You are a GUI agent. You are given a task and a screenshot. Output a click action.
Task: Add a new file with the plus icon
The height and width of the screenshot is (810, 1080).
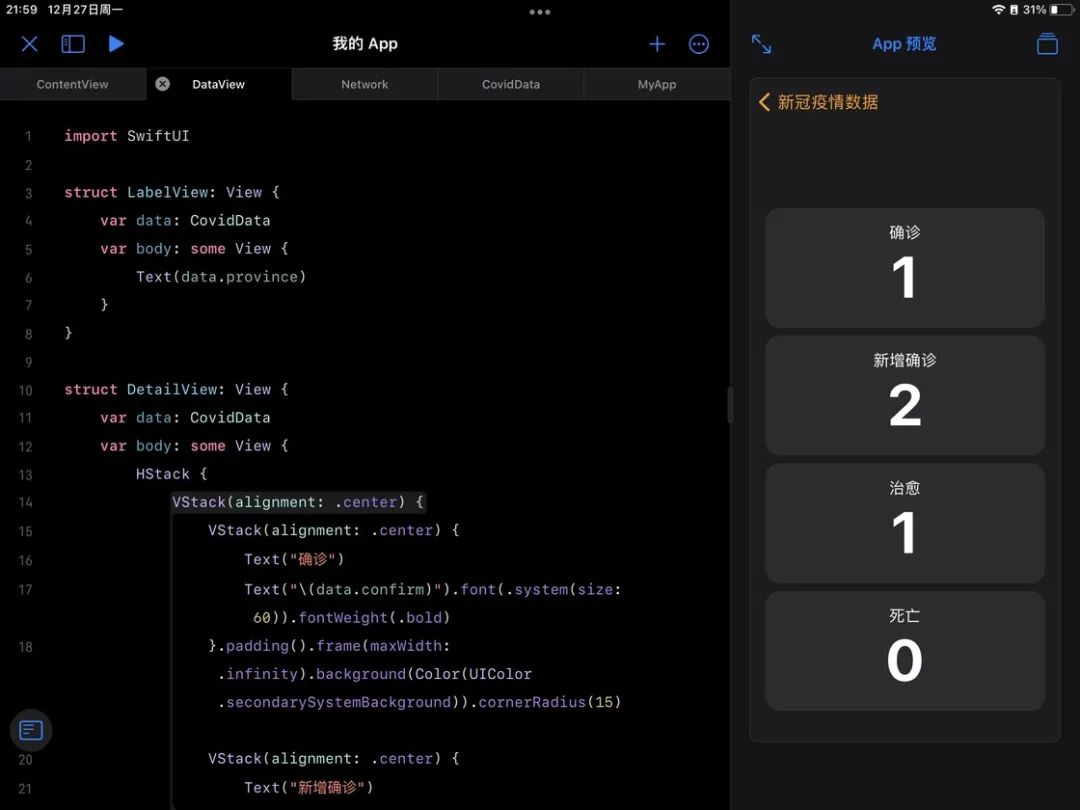pyautogui.click(x=657, y=44)
